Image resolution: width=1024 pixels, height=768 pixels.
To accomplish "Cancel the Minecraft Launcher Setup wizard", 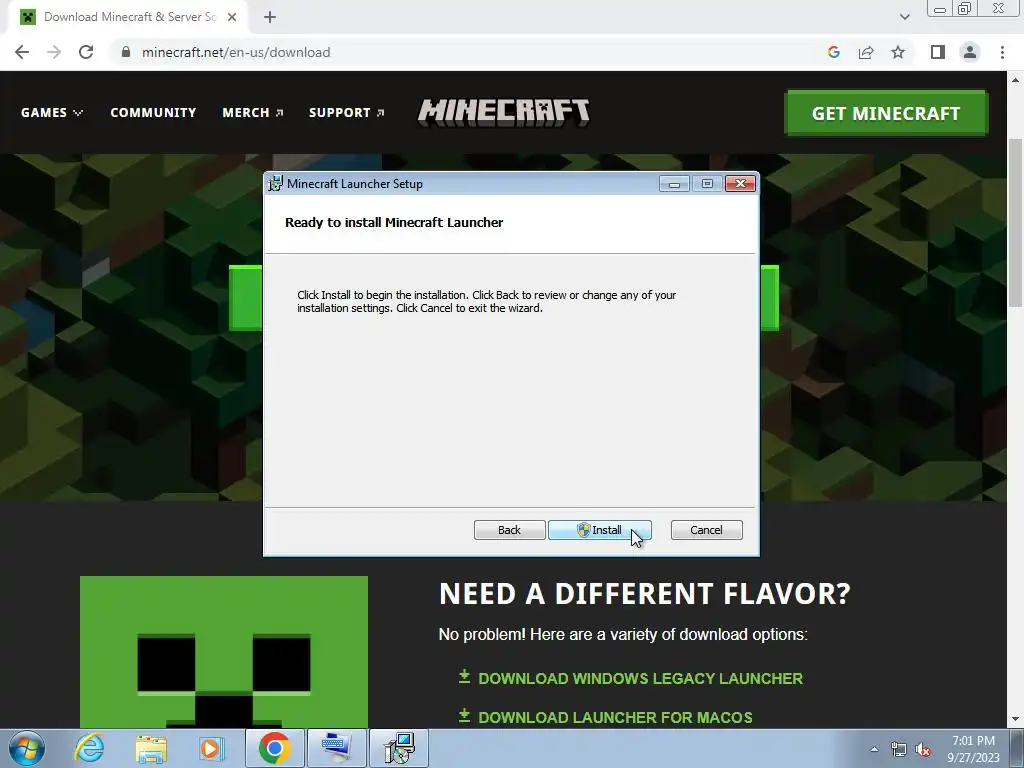I will (x=707, y=530).
